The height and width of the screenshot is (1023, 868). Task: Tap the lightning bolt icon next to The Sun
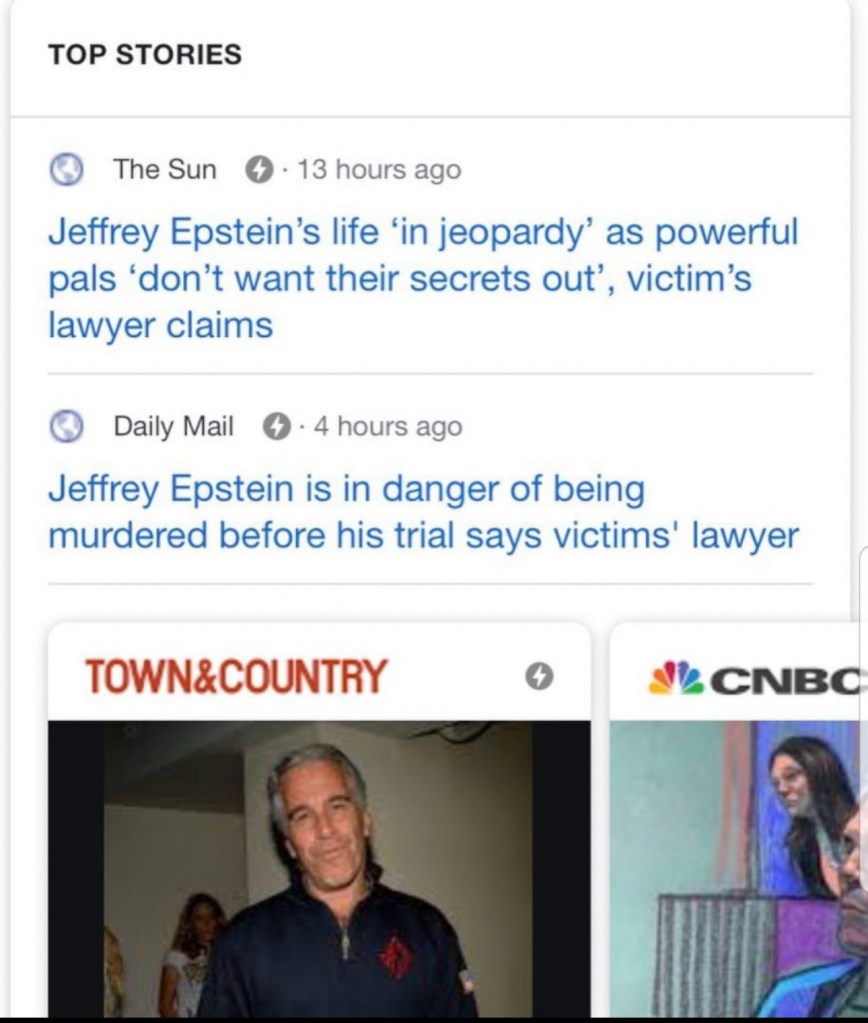[x=259, y=170]
